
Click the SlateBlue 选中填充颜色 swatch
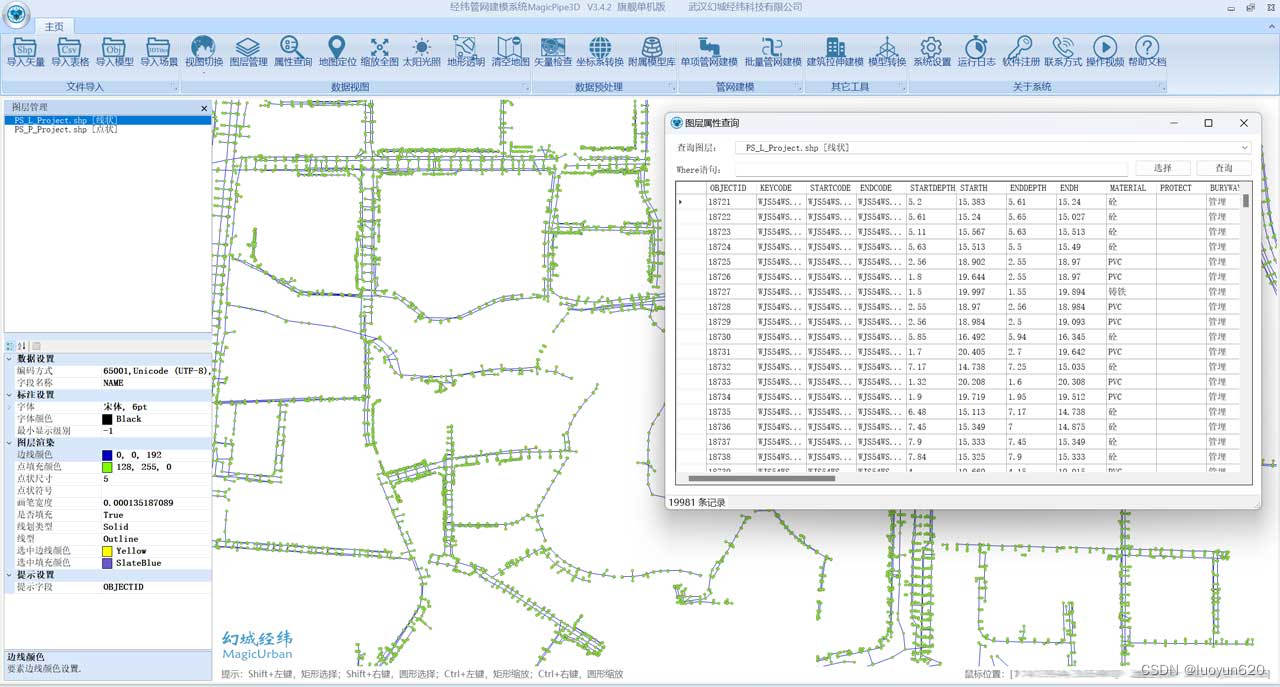[107, 563]
